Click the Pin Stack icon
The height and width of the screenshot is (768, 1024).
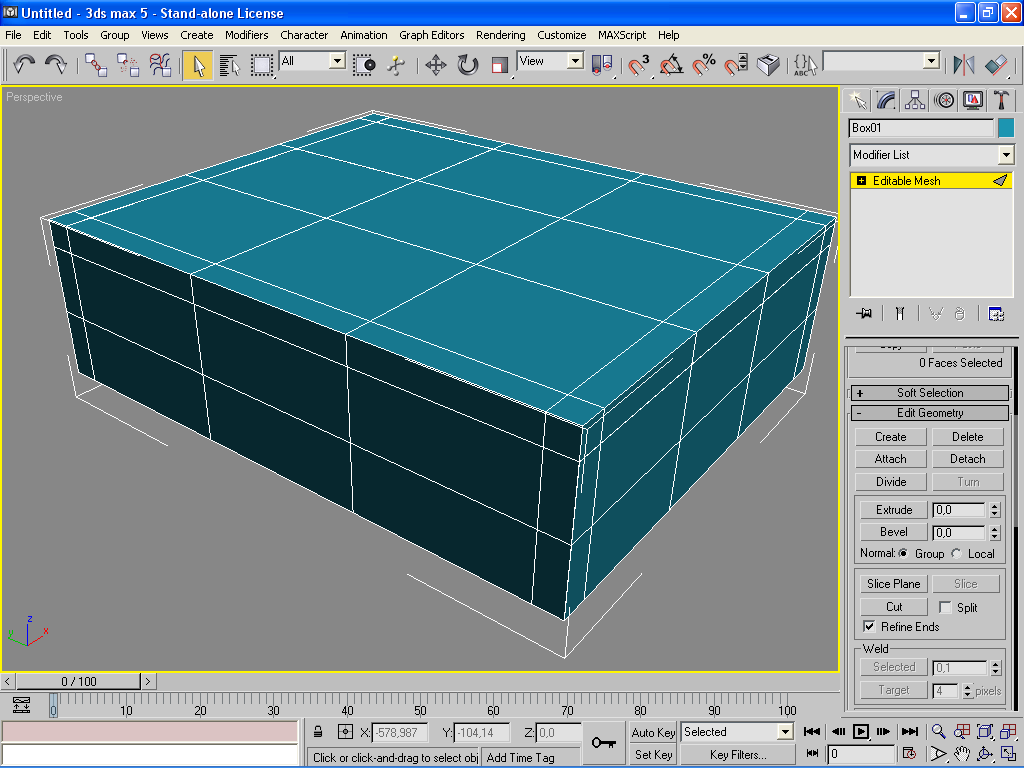pyautogui.click(x=864, y=313)
